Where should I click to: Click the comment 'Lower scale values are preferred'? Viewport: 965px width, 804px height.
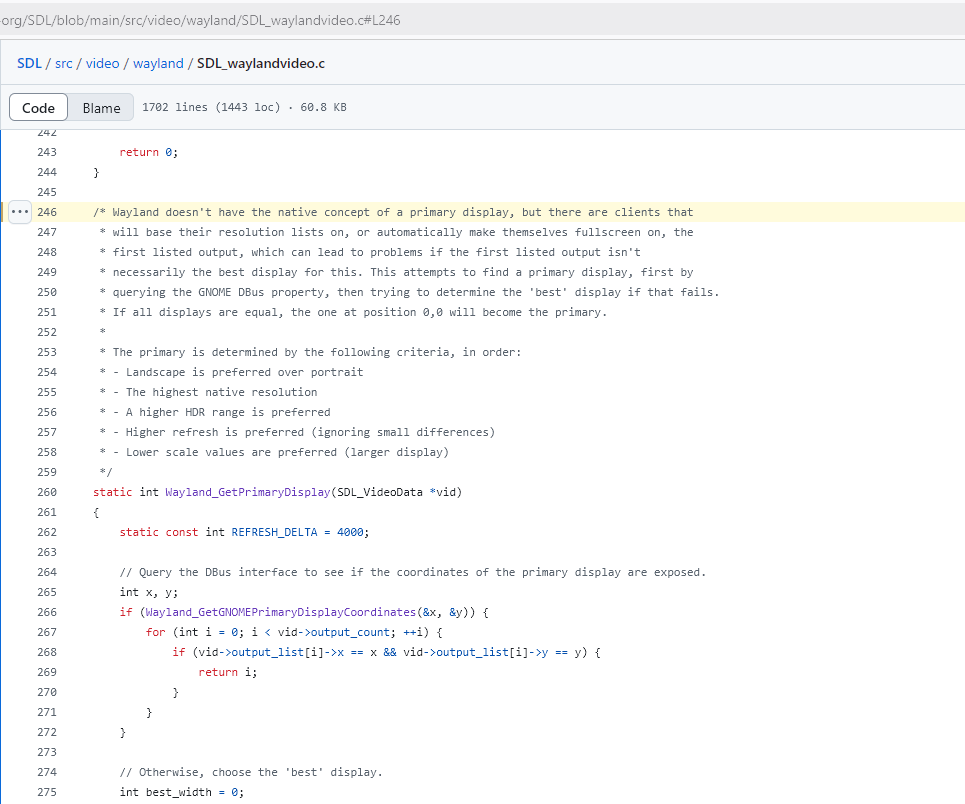tap(231, 452)
